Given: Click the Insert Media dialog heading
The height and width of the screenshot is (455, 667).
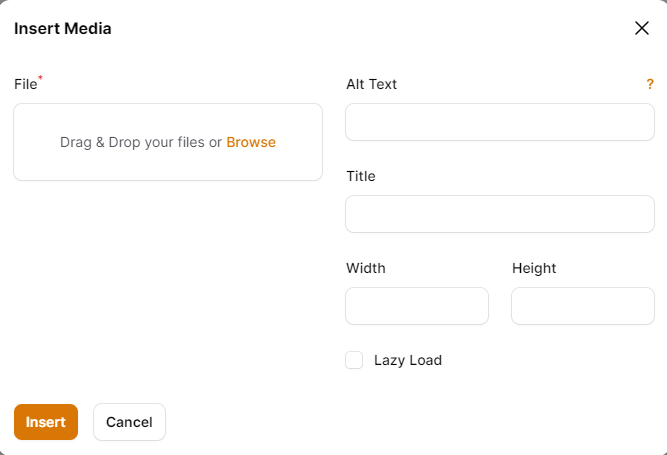Looking at the screenshot, I should [62, 28].
